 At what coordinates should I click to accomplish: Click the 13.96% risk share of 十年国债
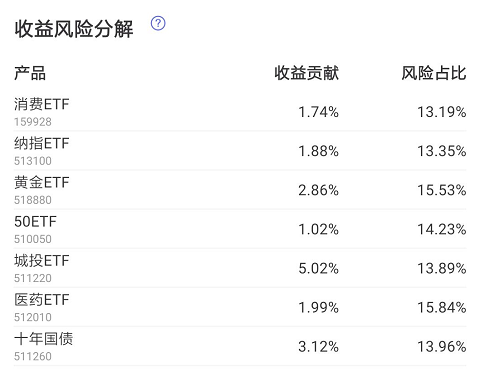click(442, 347)
